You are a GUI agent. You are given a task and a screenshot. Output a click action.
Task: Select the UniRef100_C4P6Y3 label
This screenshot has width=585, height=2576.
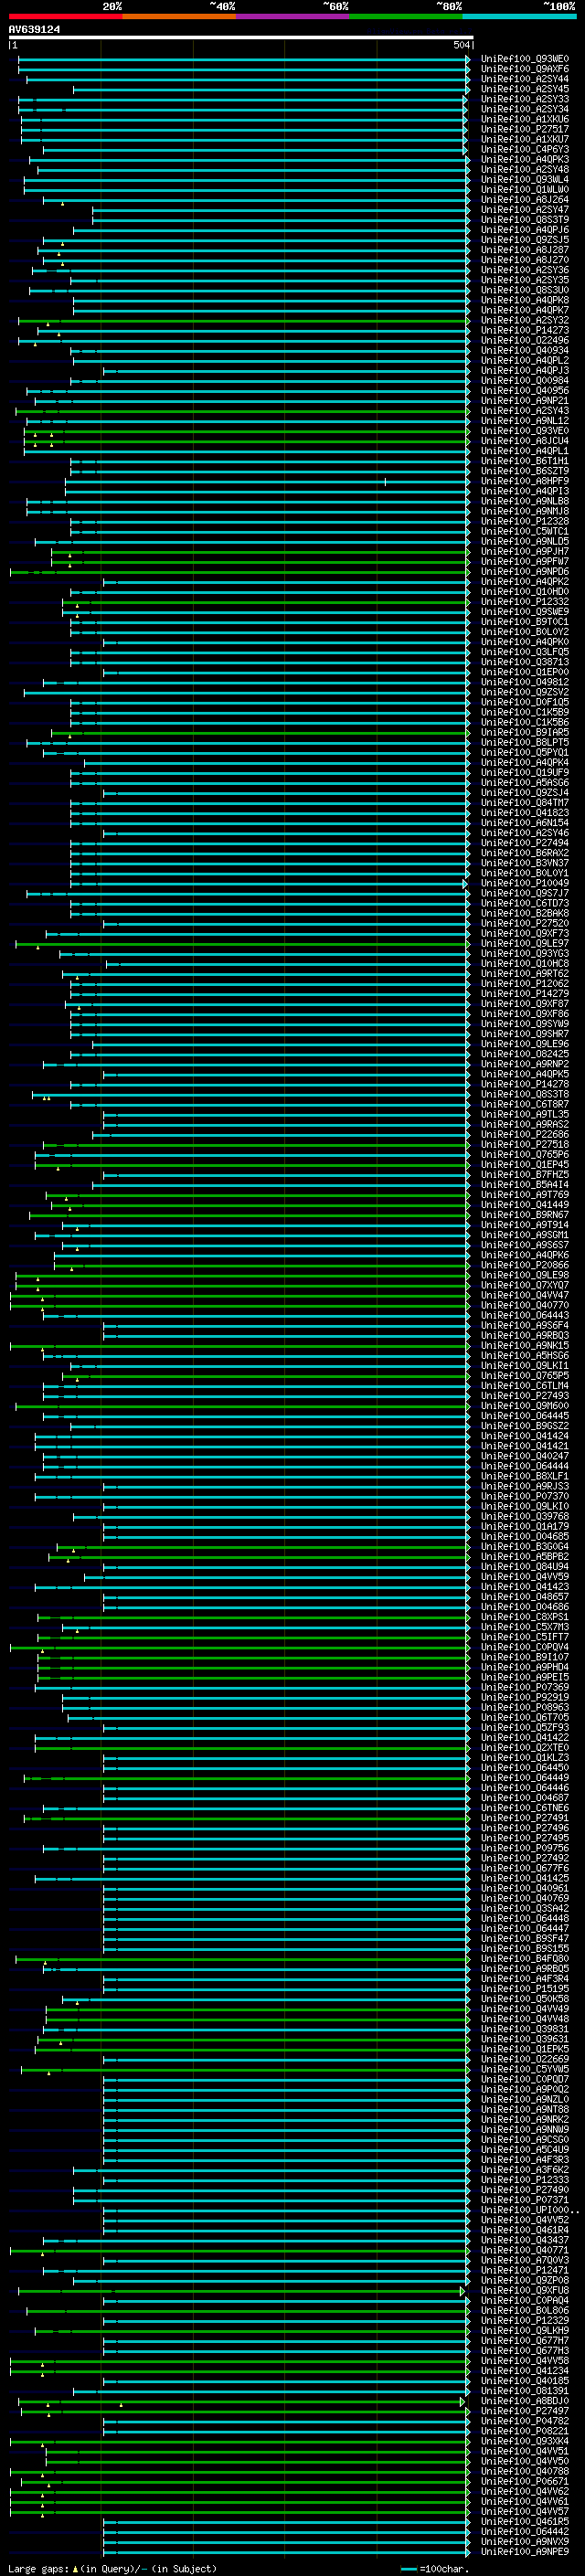point(525,150)
